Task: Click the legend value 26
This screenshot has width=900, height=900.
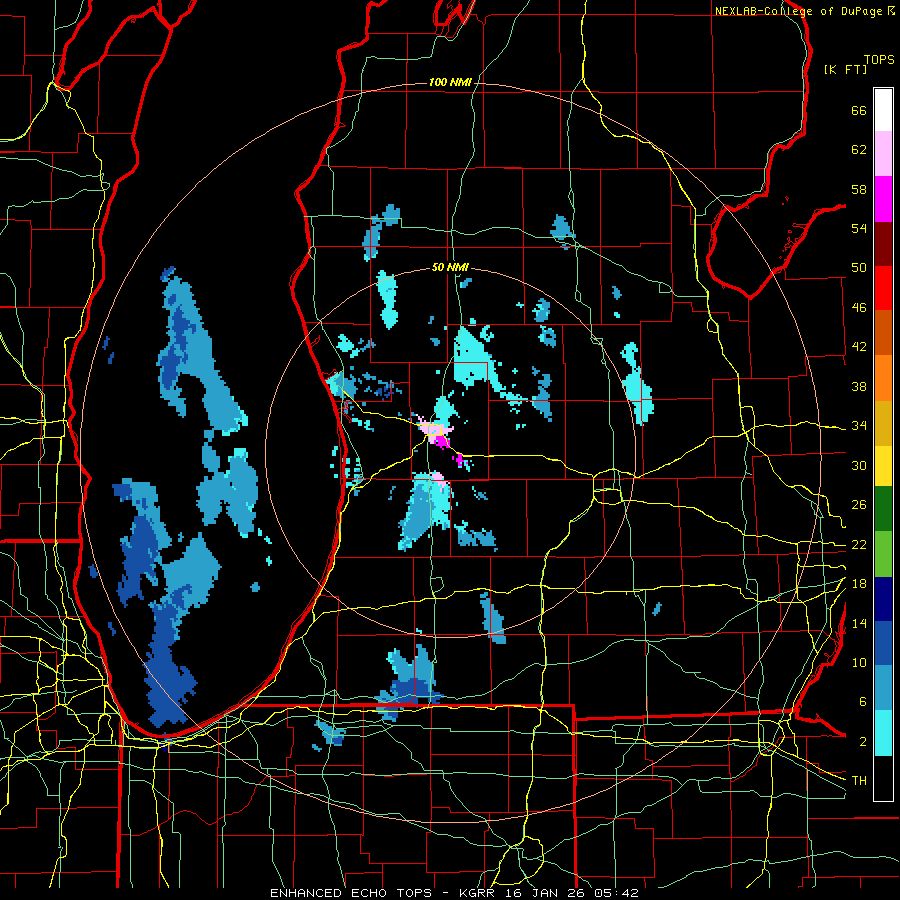Action: tap(859, 505)
